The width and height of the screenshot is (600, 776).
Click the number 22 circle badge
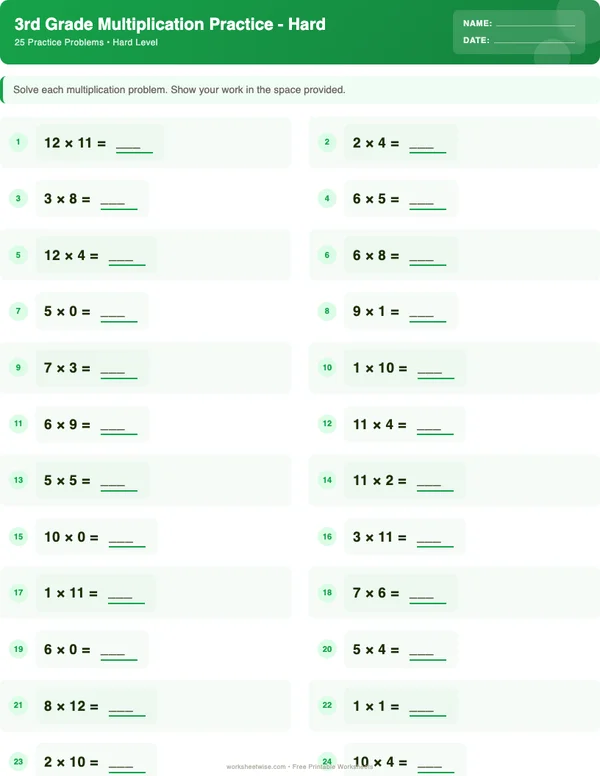[x=327, y=705]
